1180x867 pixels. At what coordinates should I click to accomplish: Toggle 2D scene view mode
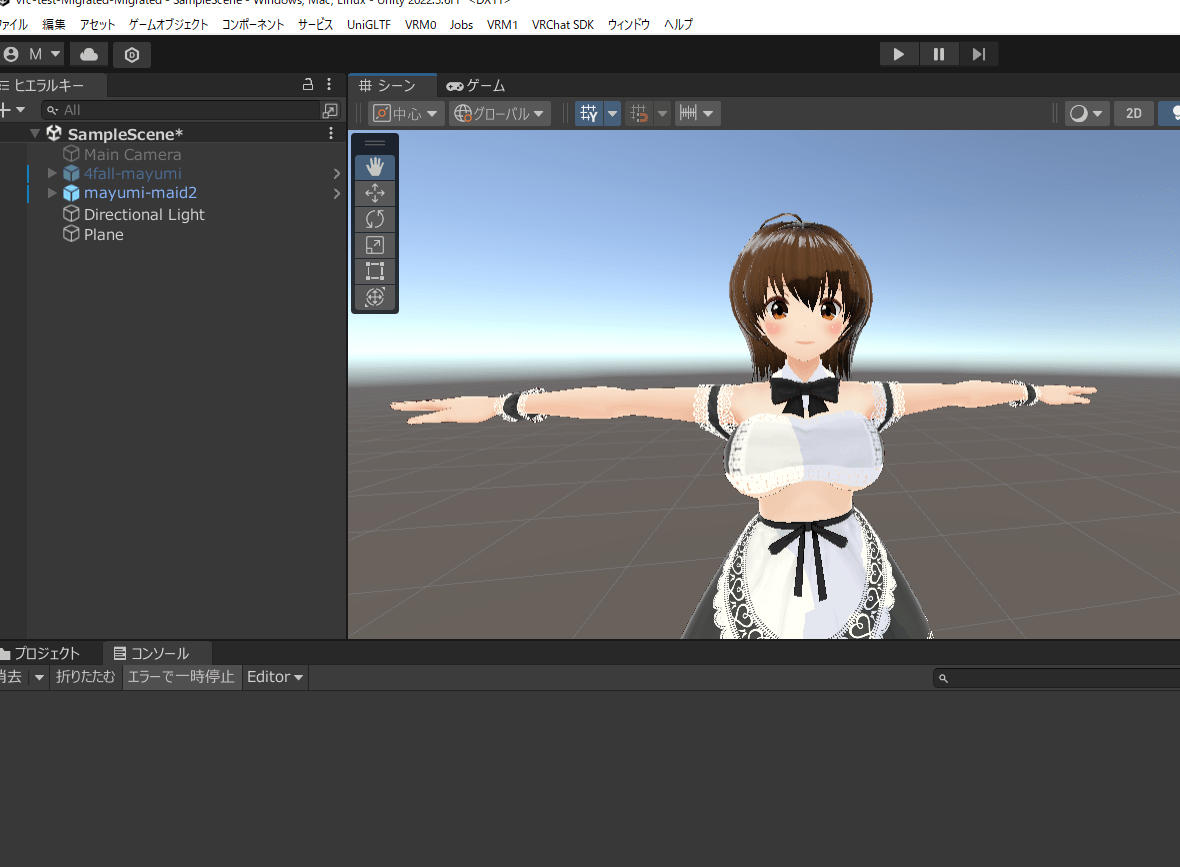pyautogui.click(x=1133, y=114)
